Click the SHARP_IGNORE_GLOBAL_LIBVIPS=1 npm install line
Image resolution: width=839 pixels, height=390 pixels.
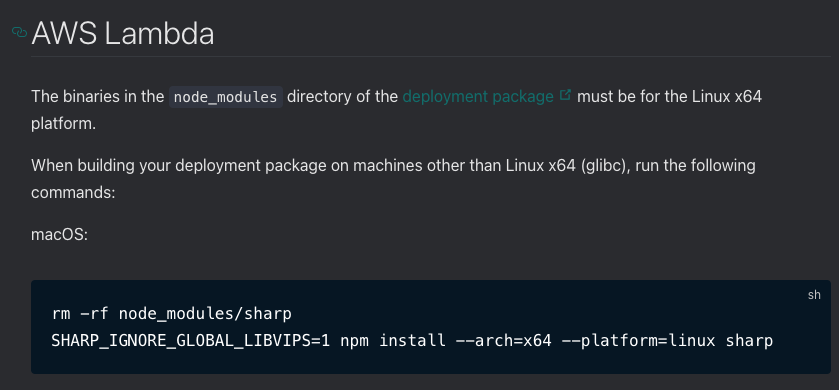click(412, 341)
